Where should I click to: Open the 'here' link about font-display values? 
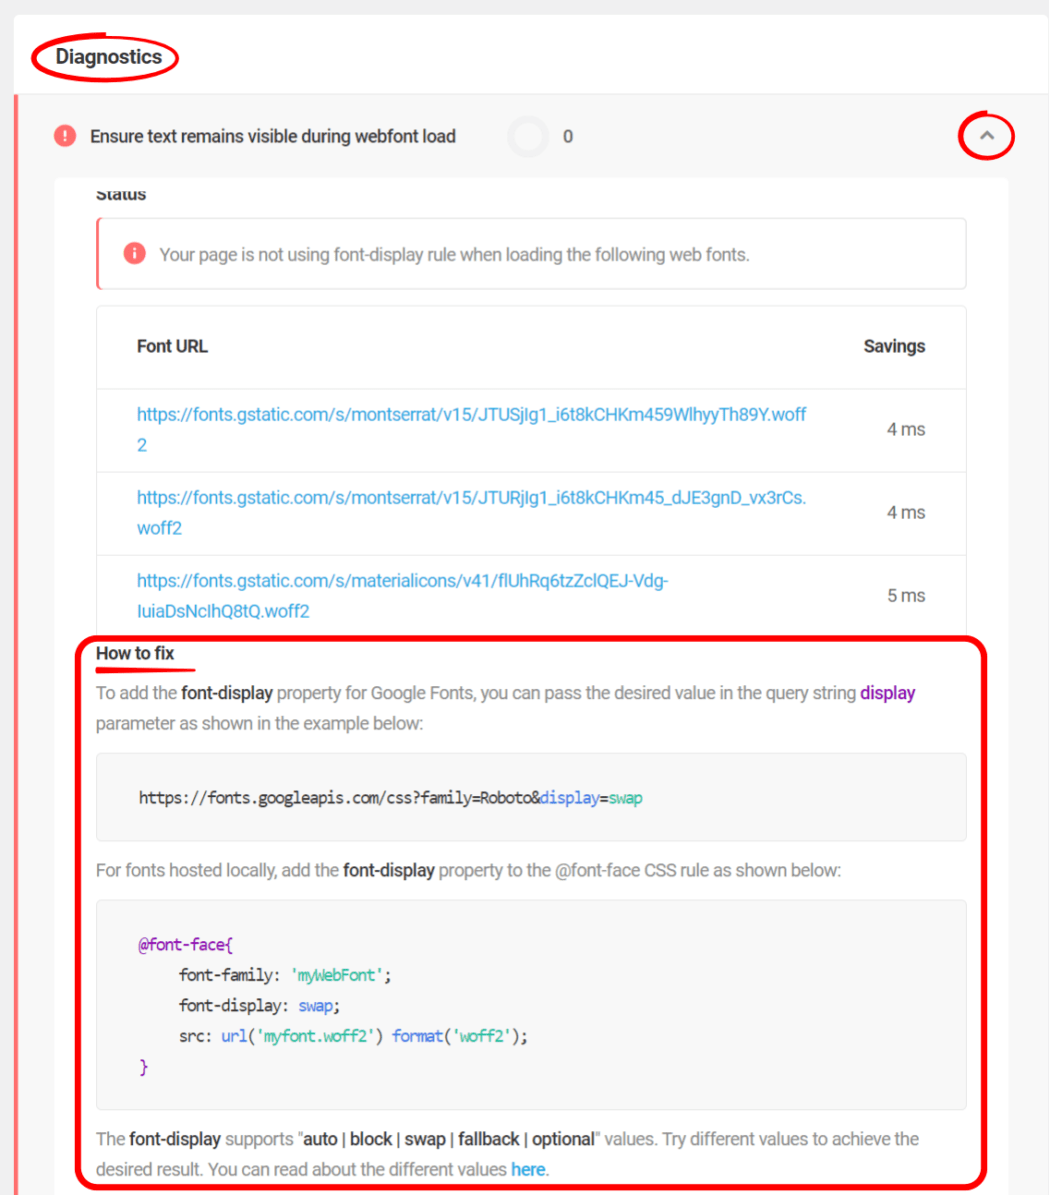(x=527, y=1169)
